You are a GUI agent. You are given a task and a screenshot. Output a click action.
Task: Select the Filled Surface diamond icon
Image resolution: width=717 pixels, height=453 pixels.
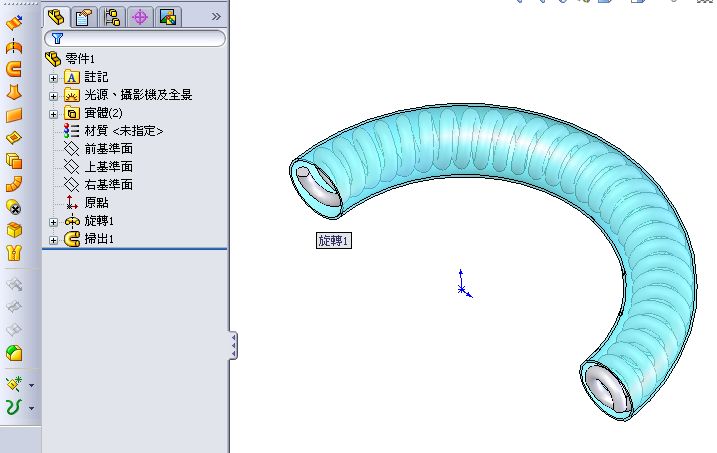(x=14, y=138)
